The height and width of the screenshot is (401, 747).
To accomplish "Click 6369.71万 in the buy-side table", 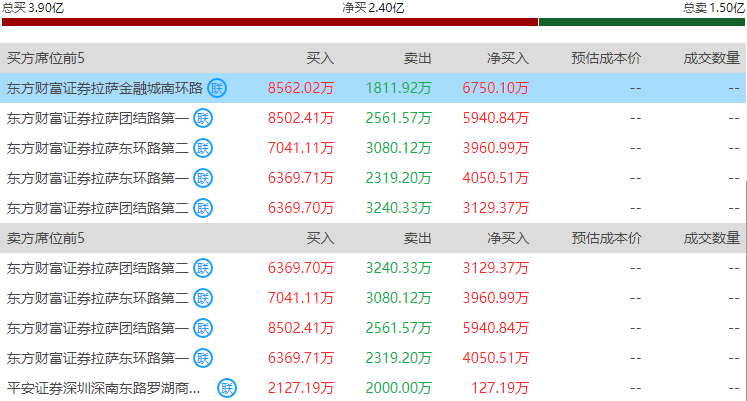I will (x=301, y=178).
